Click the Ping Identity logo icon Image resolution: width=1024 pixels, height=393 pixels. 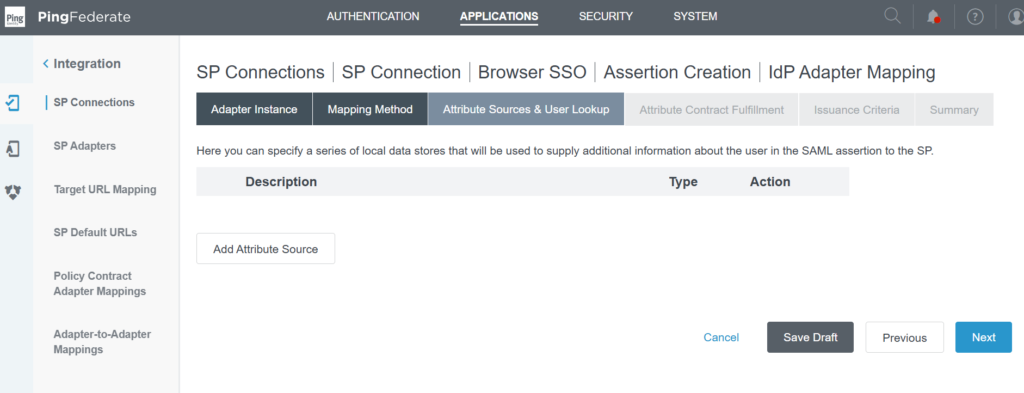[x=15, y=16]
